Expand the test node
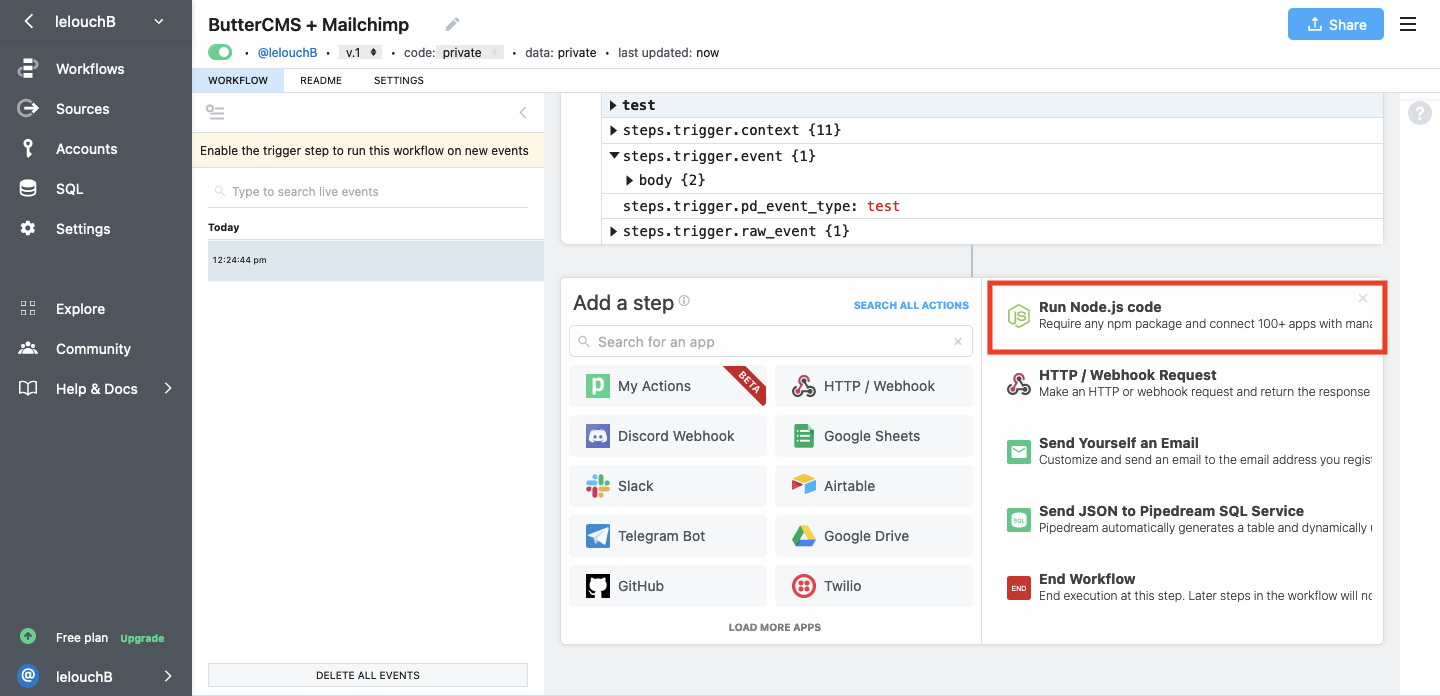Image resolution: width=1440 pixels, height=696 pixels. 615,105
